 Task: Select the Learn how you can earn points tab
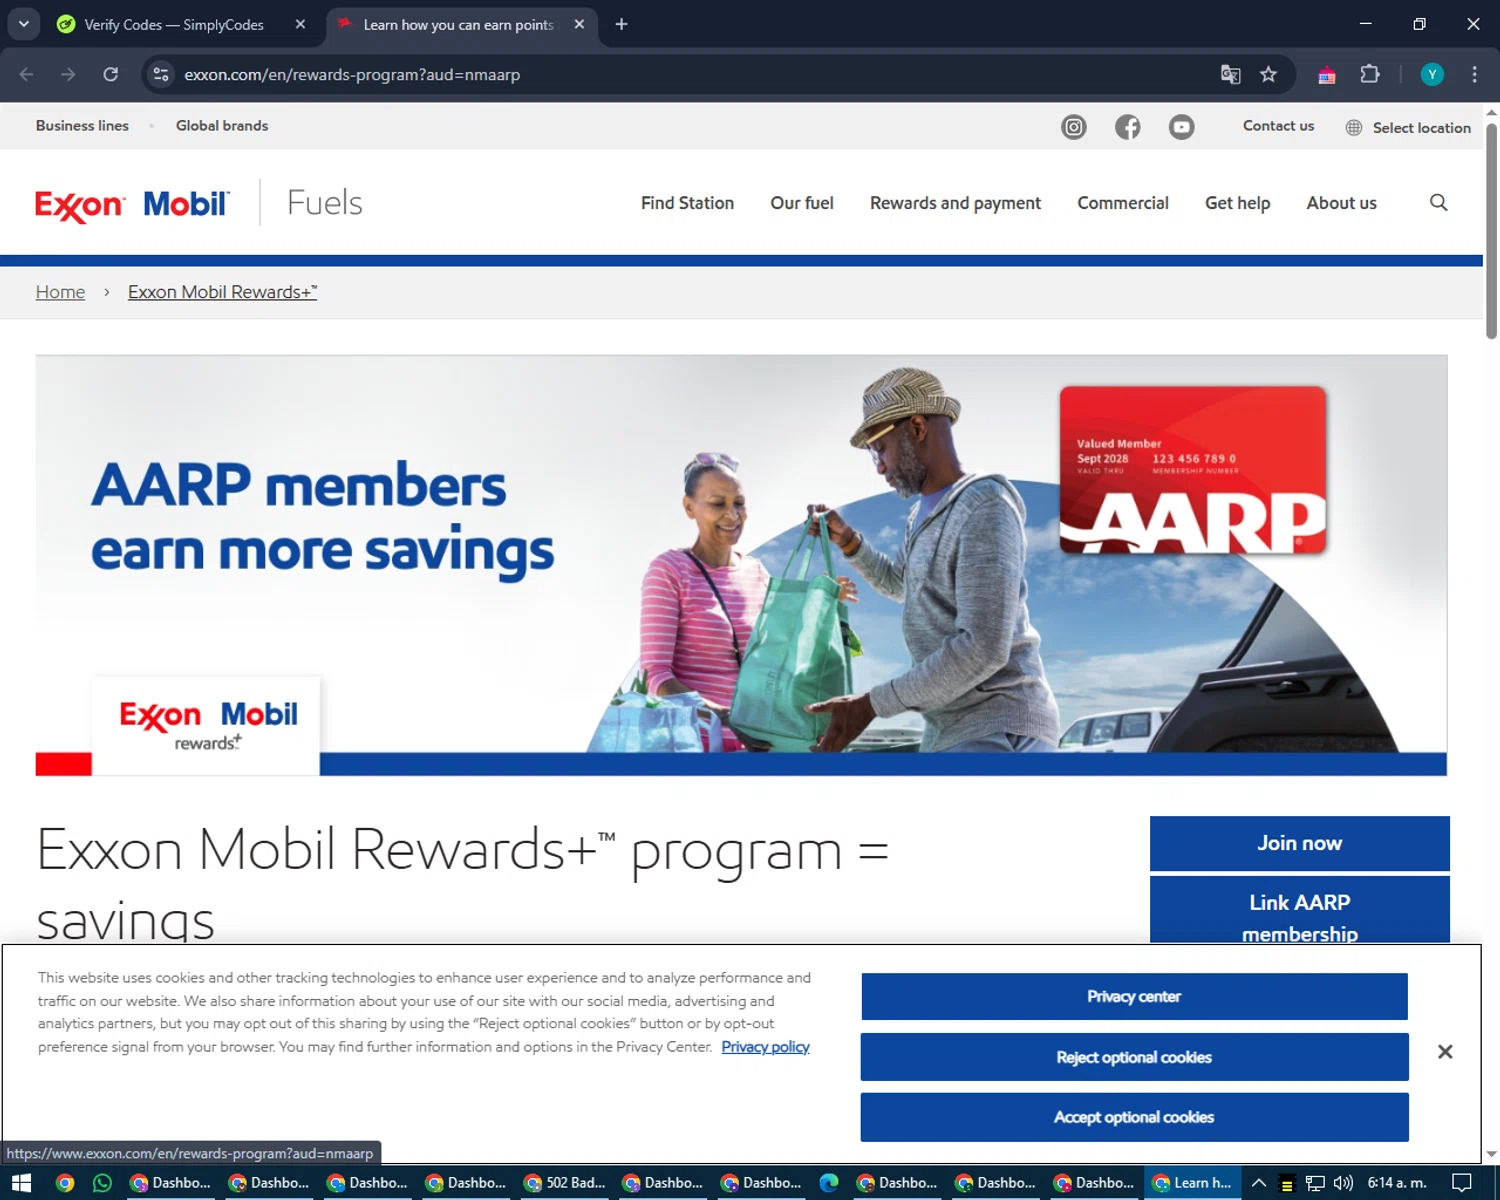[460, 24]
